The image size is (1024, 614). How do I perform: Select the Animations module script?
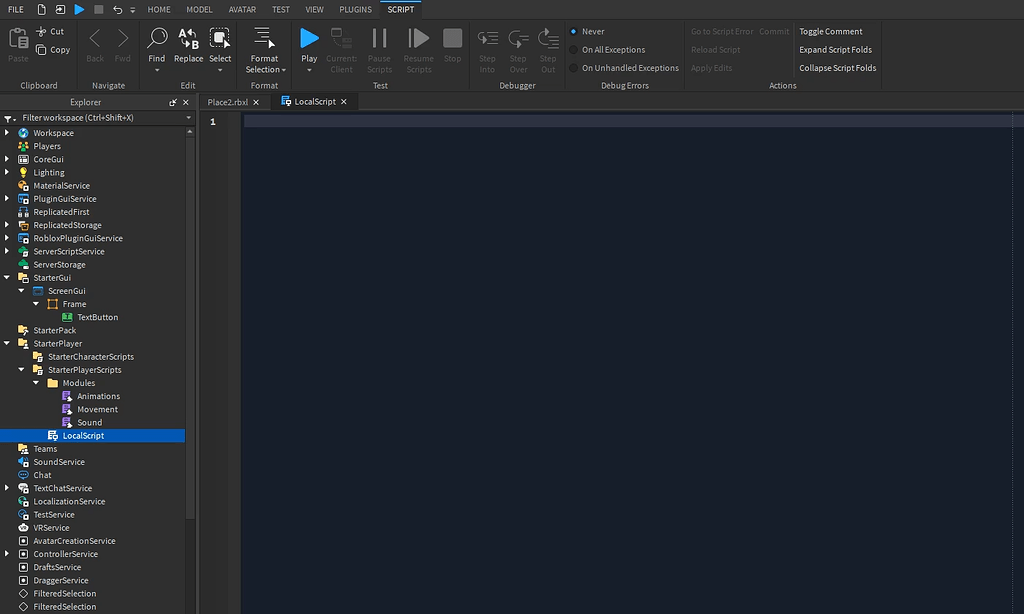98,396
